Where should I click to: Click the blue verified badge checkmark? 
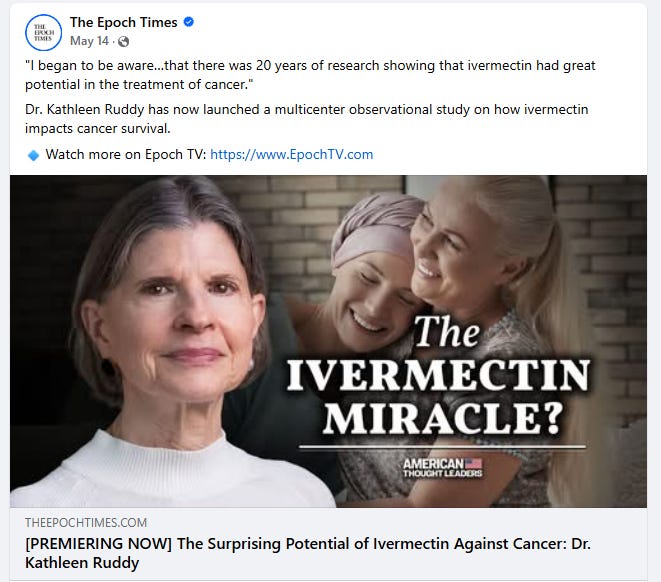pos(189,22)
